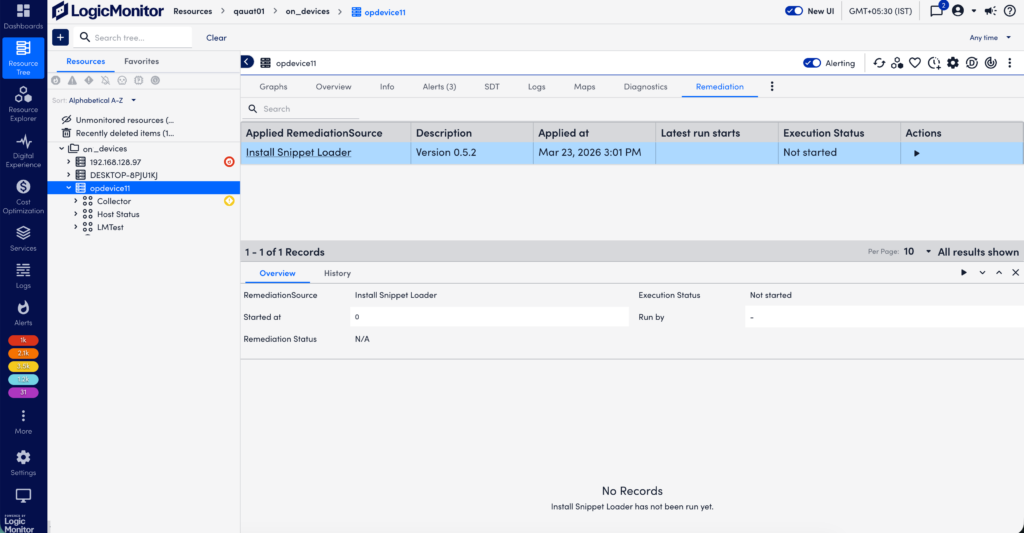Open Digital Experience section
This screenshot has height=533, width=1024.
[x=23, y=151]
